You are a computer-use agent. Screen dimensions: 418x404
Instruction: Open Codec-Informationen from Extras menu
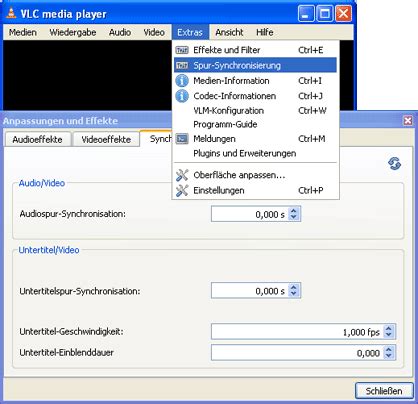pos(255,96)
